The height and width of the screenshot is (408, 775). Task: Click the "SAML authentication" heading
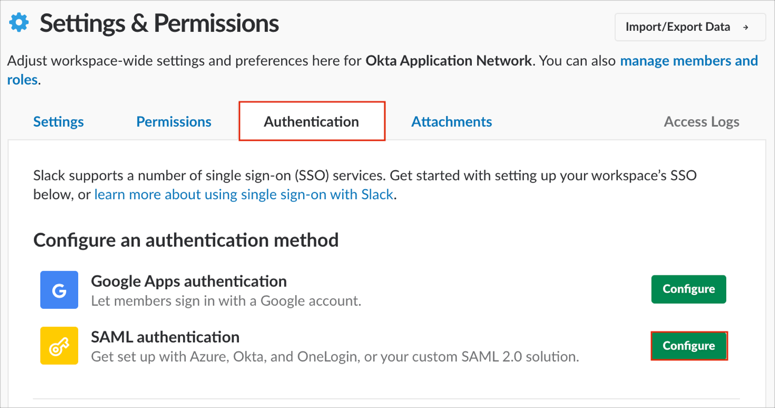pyautogui.click(x=165, y=337)
